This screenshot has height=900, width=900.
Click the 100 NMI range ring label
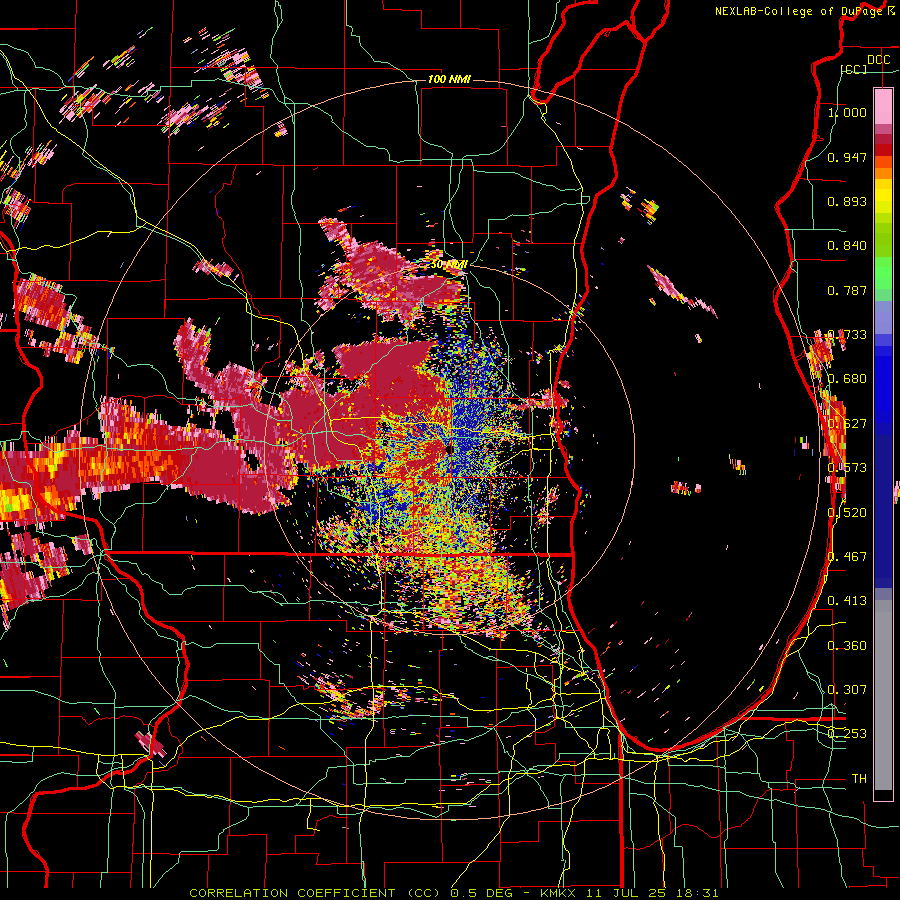tap(449, 79)
